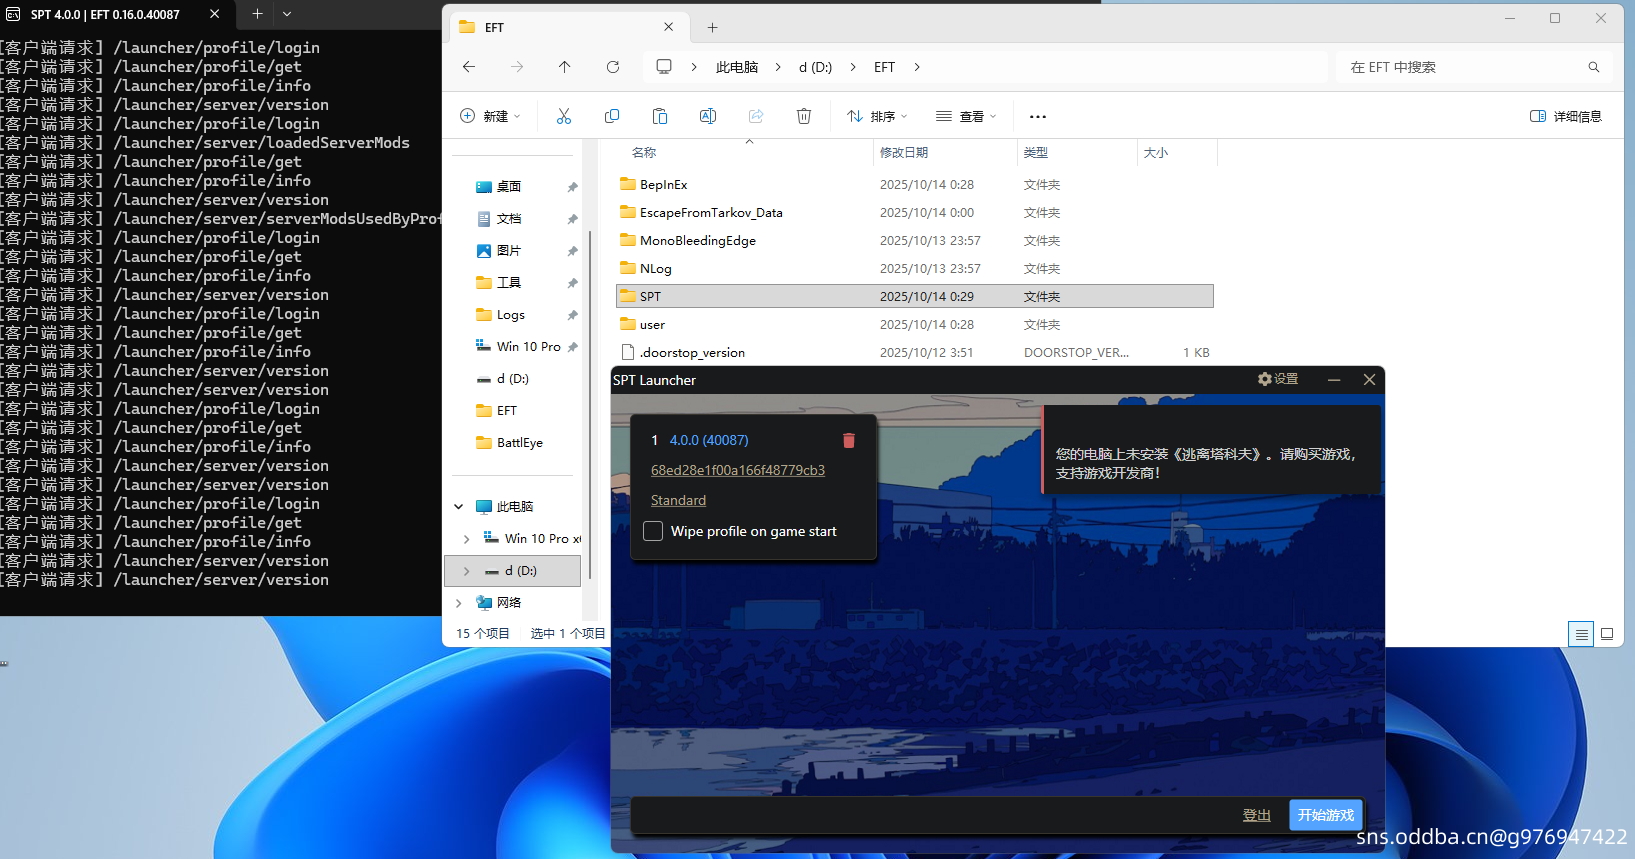Click the Delete trash icon in Explorer toolbar
This screenshot has height=859, width=1635.
[x=804, y=116]
